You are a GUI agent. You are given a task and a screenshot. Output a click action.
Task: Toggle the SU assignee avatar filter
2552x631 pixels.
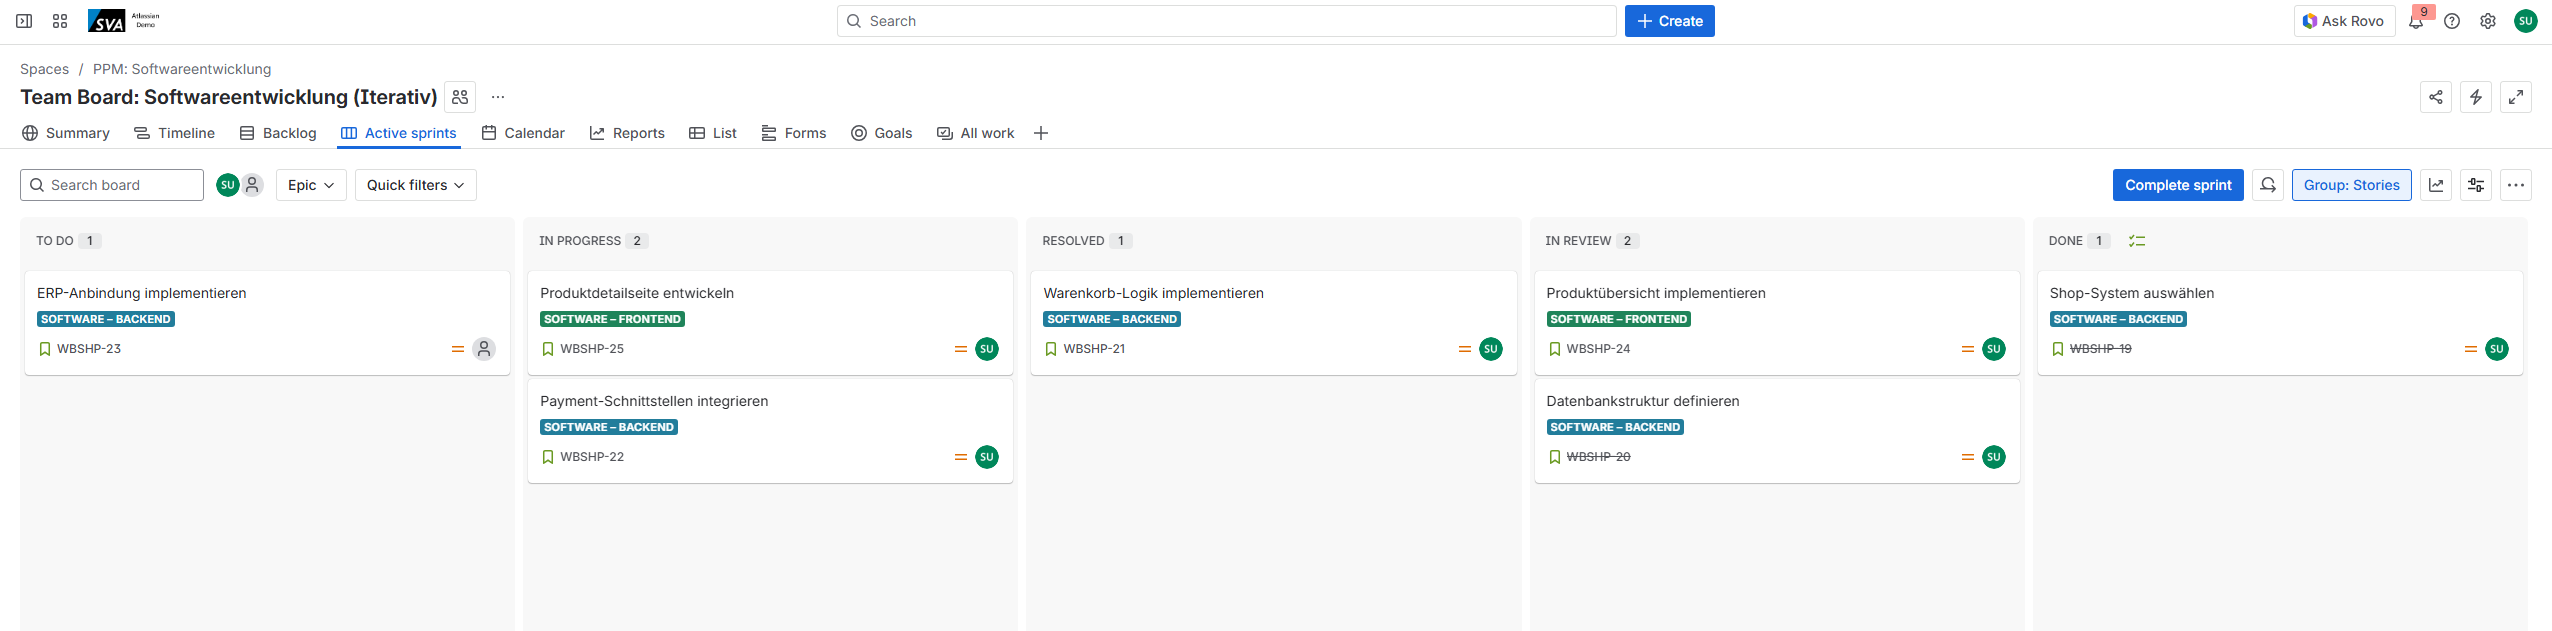(x=227, y=185)
